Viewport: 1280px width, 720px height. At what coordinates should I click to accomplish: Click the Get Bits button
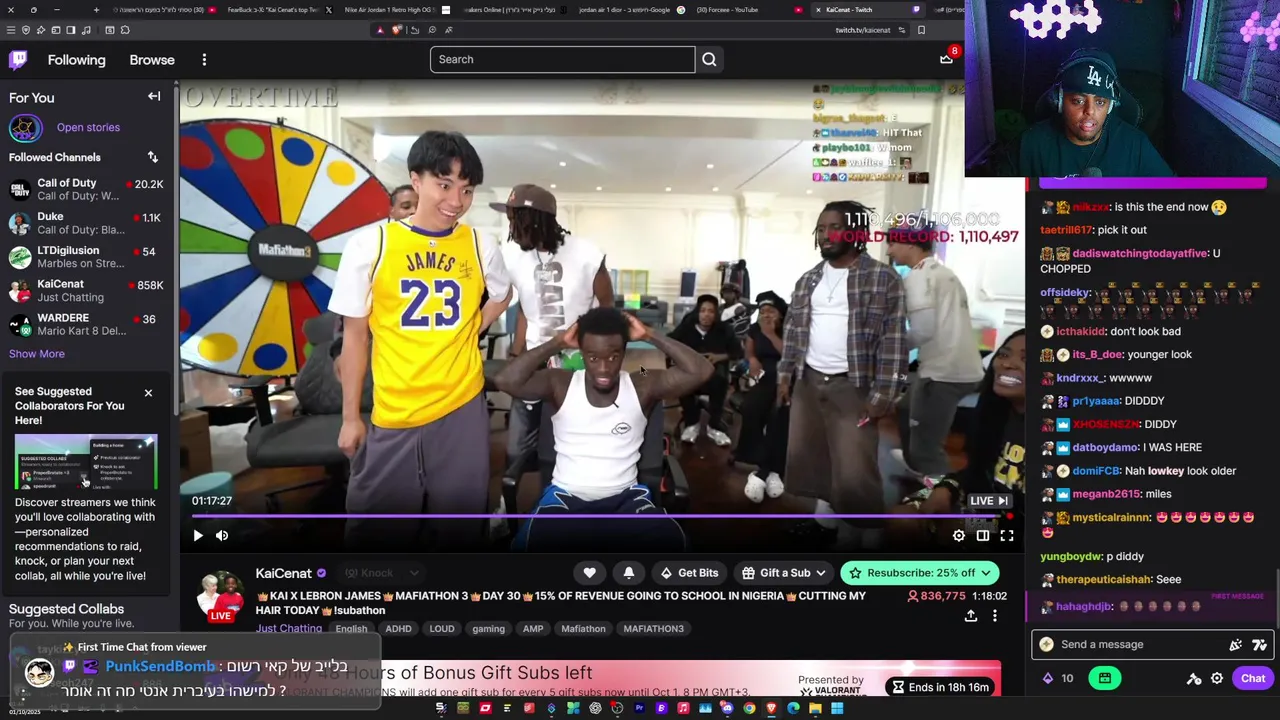tap(688, 573)
